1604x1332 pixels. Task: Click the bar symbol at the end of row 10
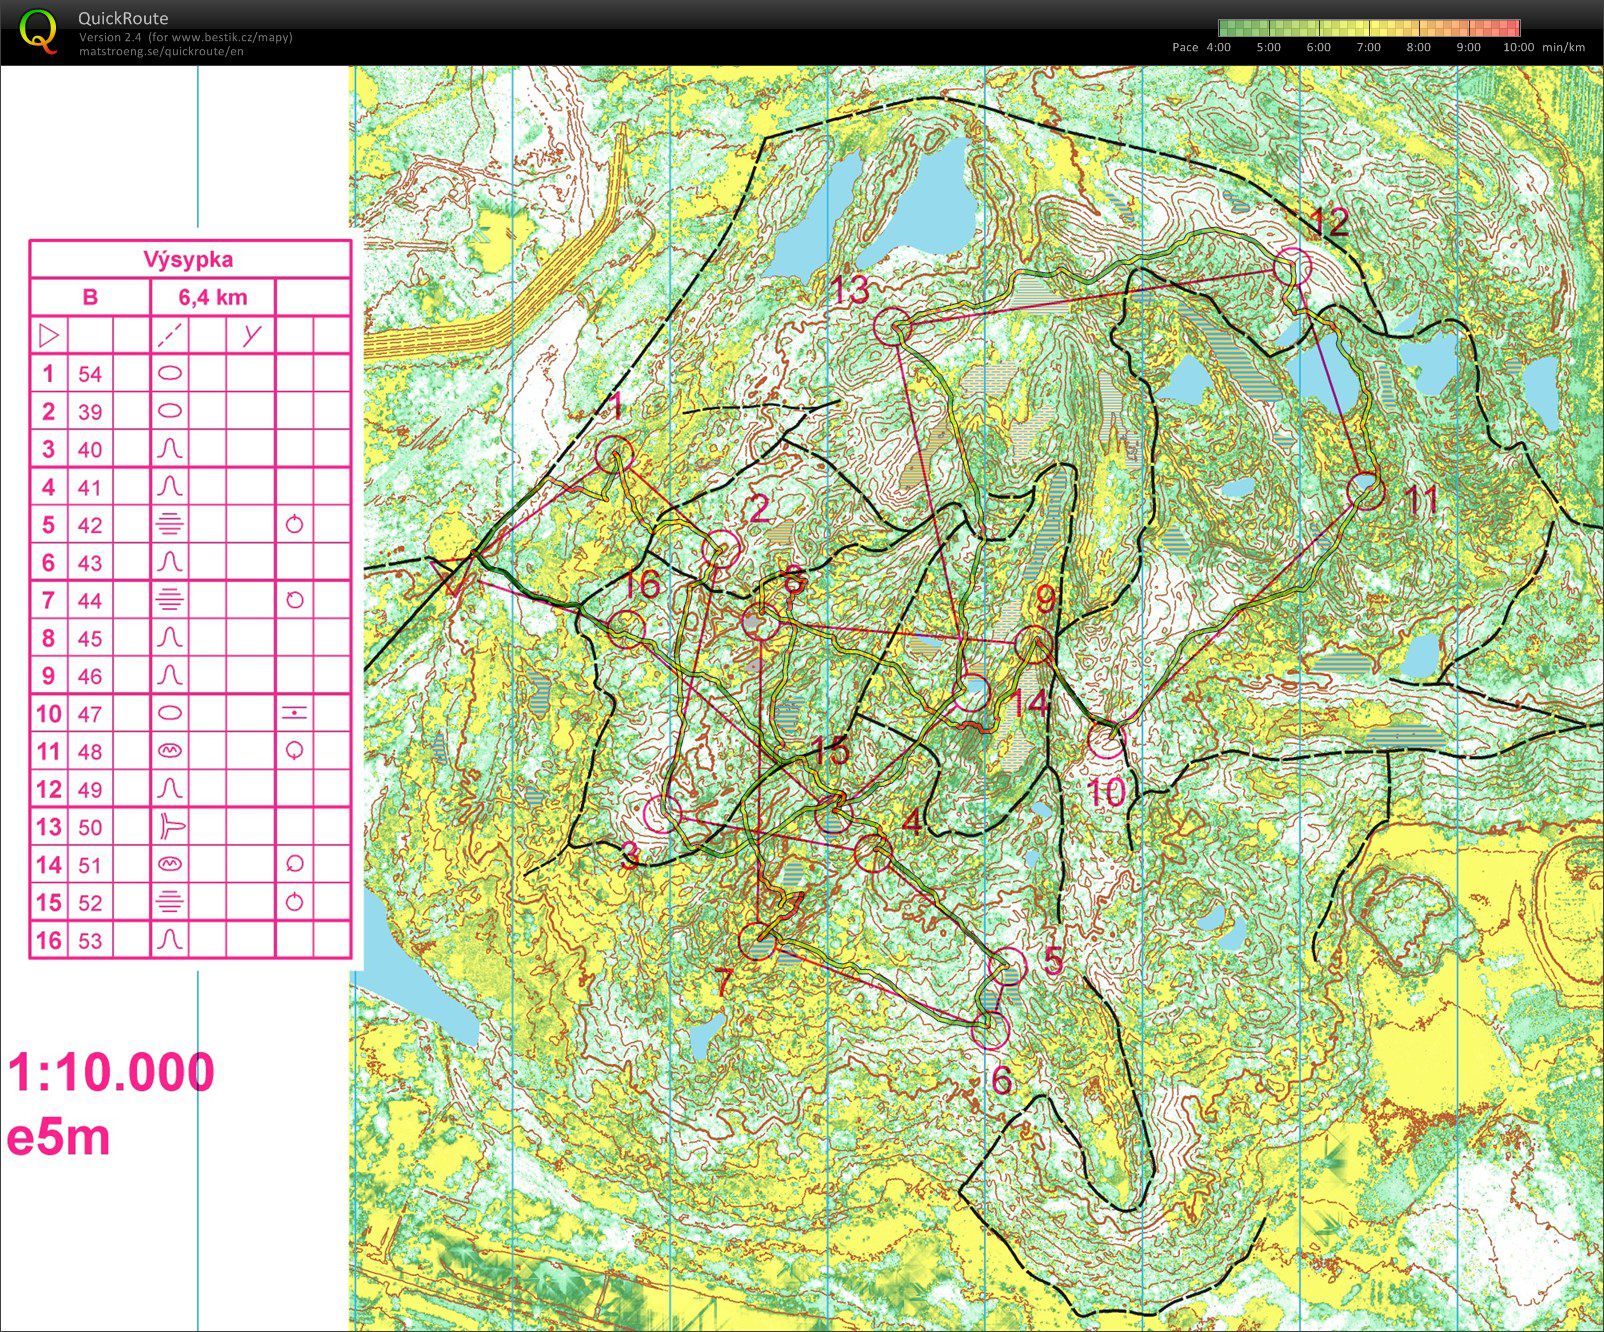pos(294,713)
